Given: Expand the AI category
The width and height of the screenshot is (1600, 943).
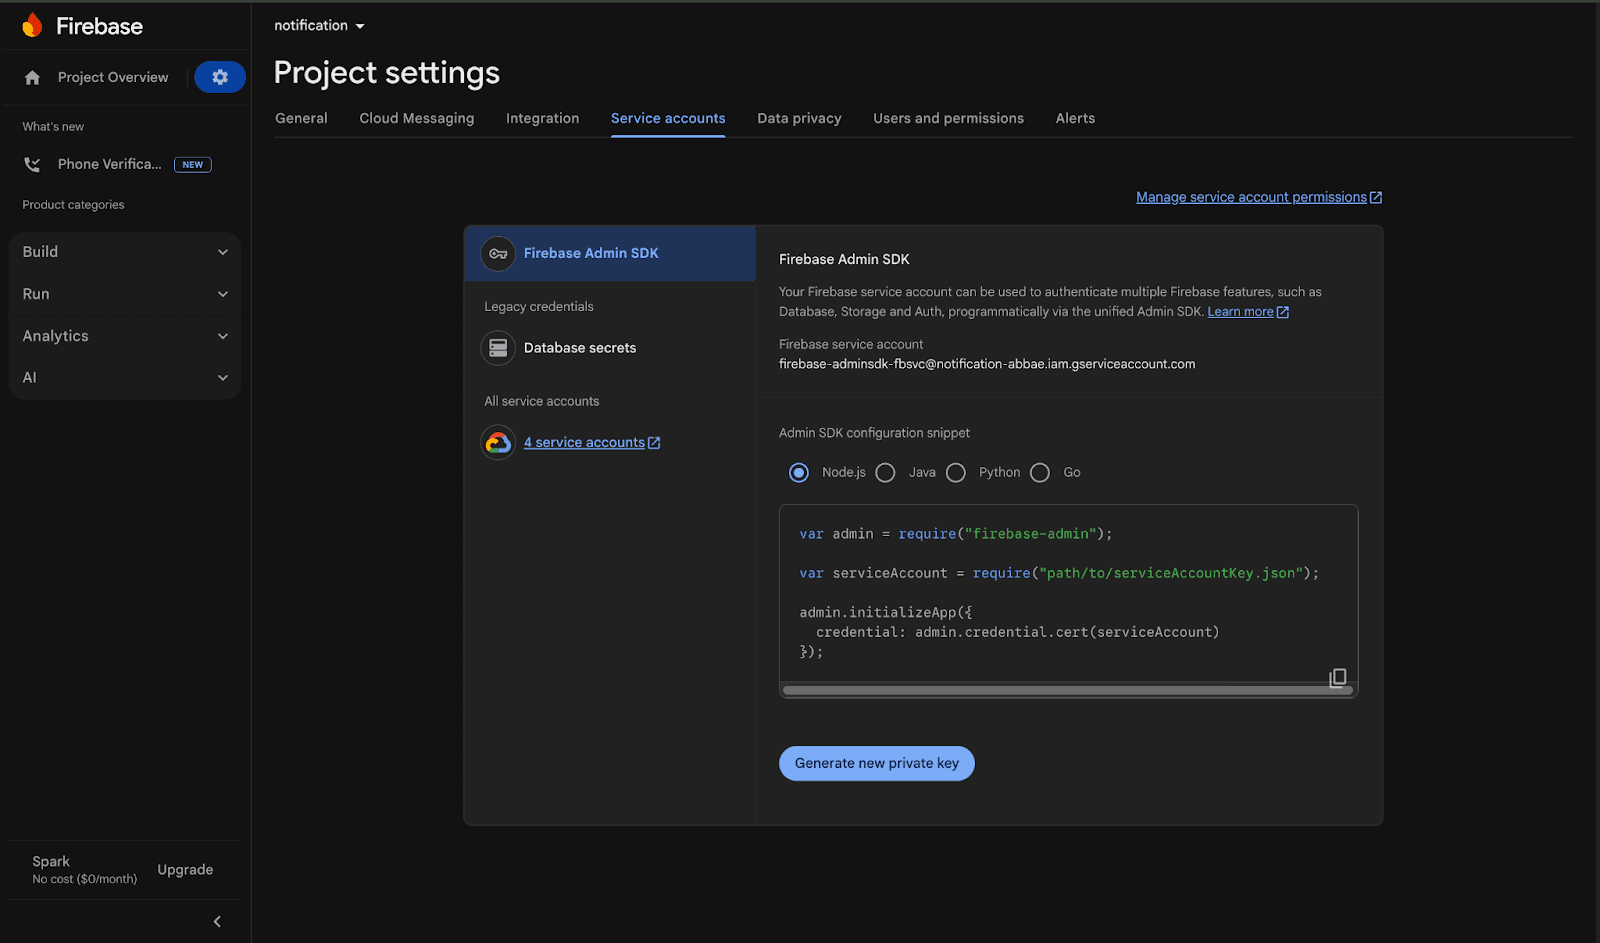Looking at the screenshot, I should pos(125,378).
